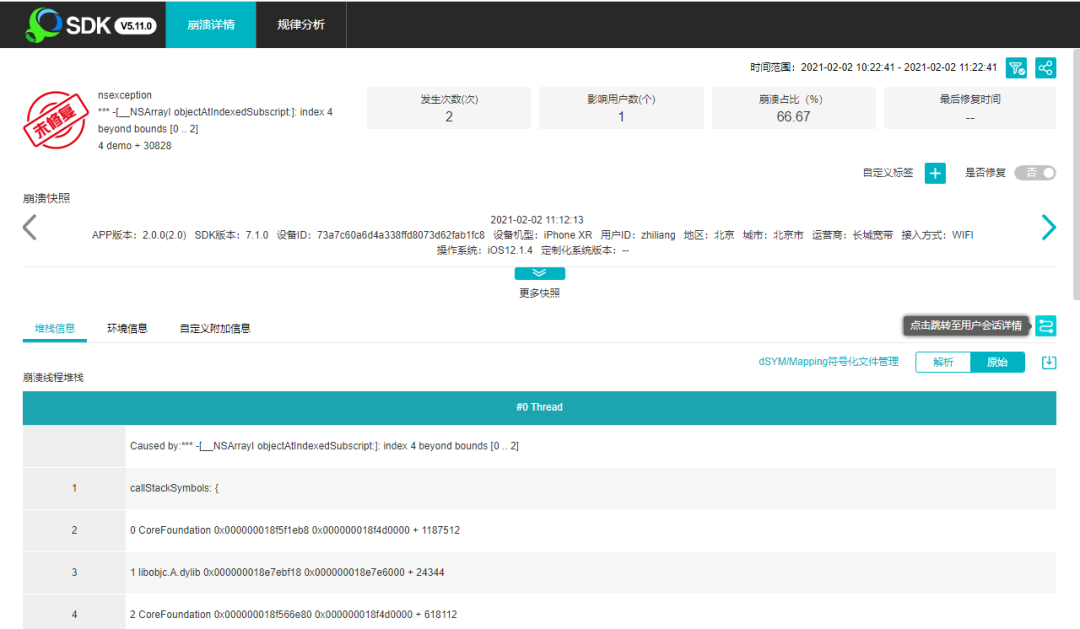This screenshot has height=629, width=1080.
Task: Click the time range text 2021-02-02 10:22:41
Action: (x=848, y=68)
